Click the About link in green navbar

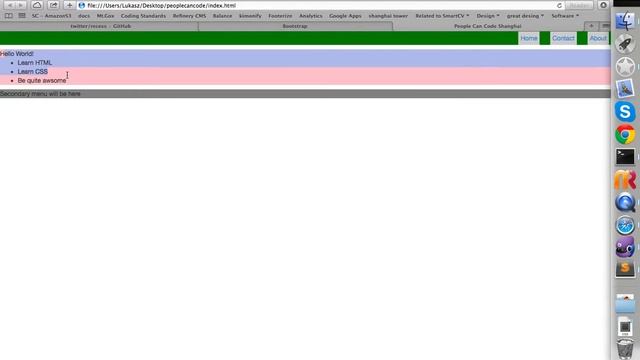[x=598, y=38]
